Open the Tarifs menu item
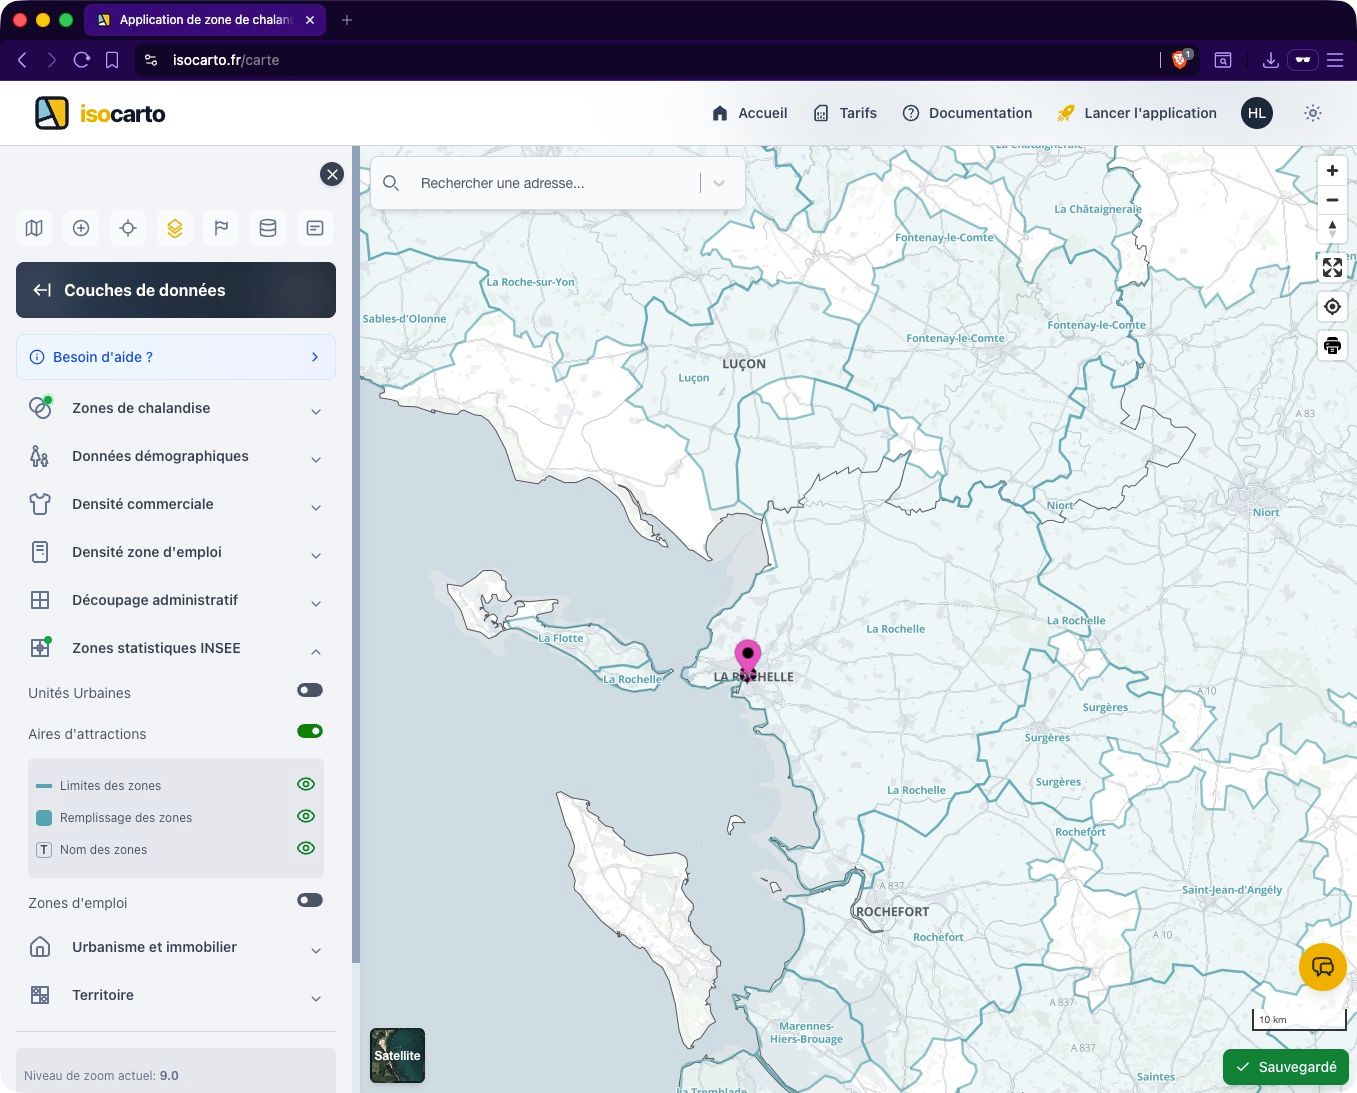1357x1093 pixels. [845, 113]
